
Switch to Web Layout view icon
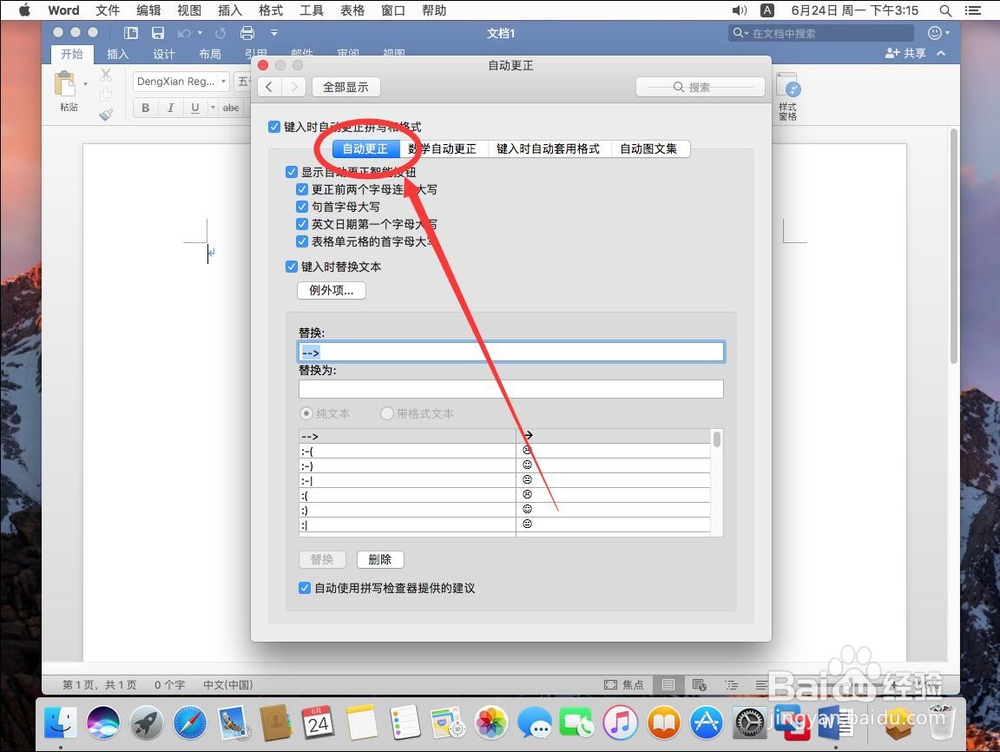pyautogui.click(x=699, y=685)
